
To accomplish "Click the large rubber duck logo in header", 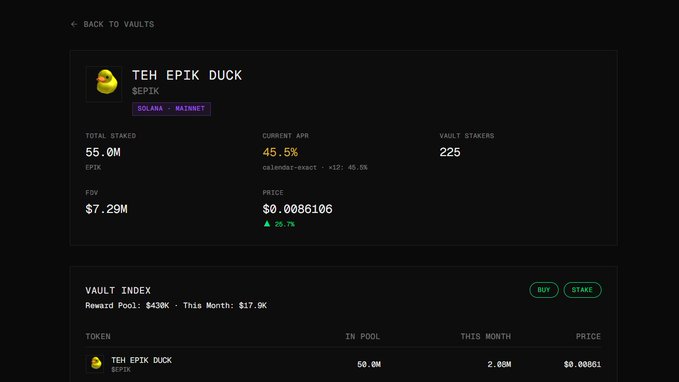I will [x=104, y=84].
